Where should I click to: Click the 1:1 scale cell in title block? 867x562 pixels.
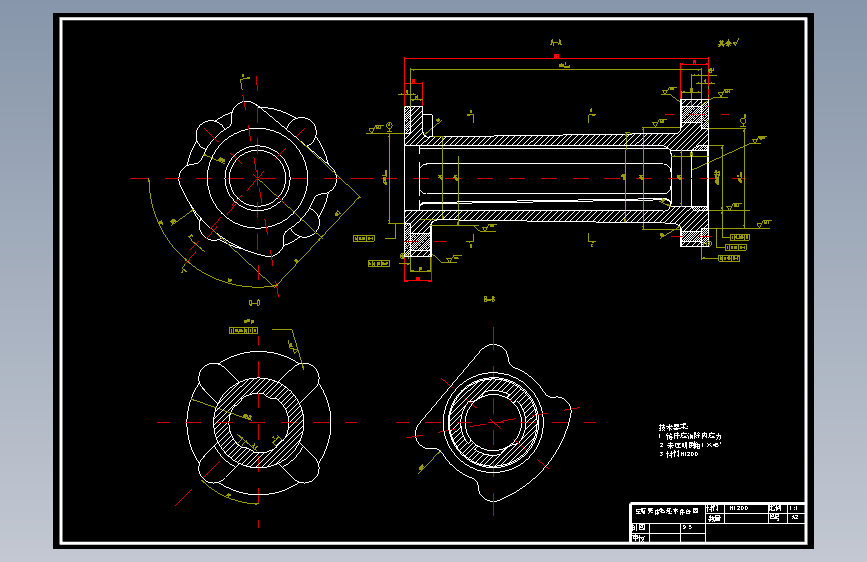(795, 508)
